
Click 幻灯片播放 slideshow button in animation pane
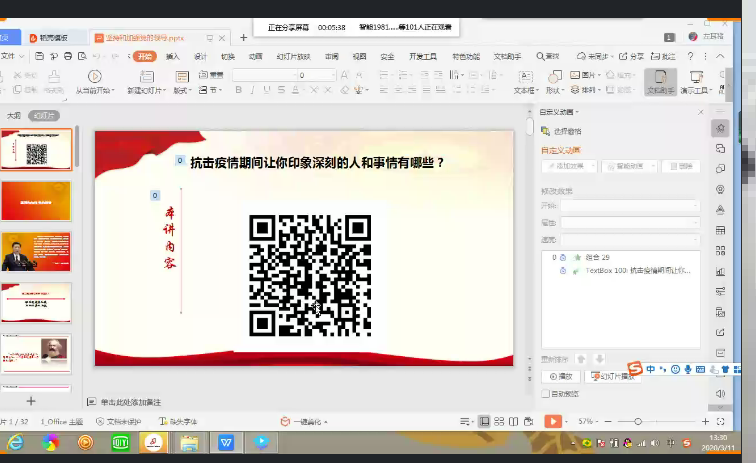pos(613,376)
